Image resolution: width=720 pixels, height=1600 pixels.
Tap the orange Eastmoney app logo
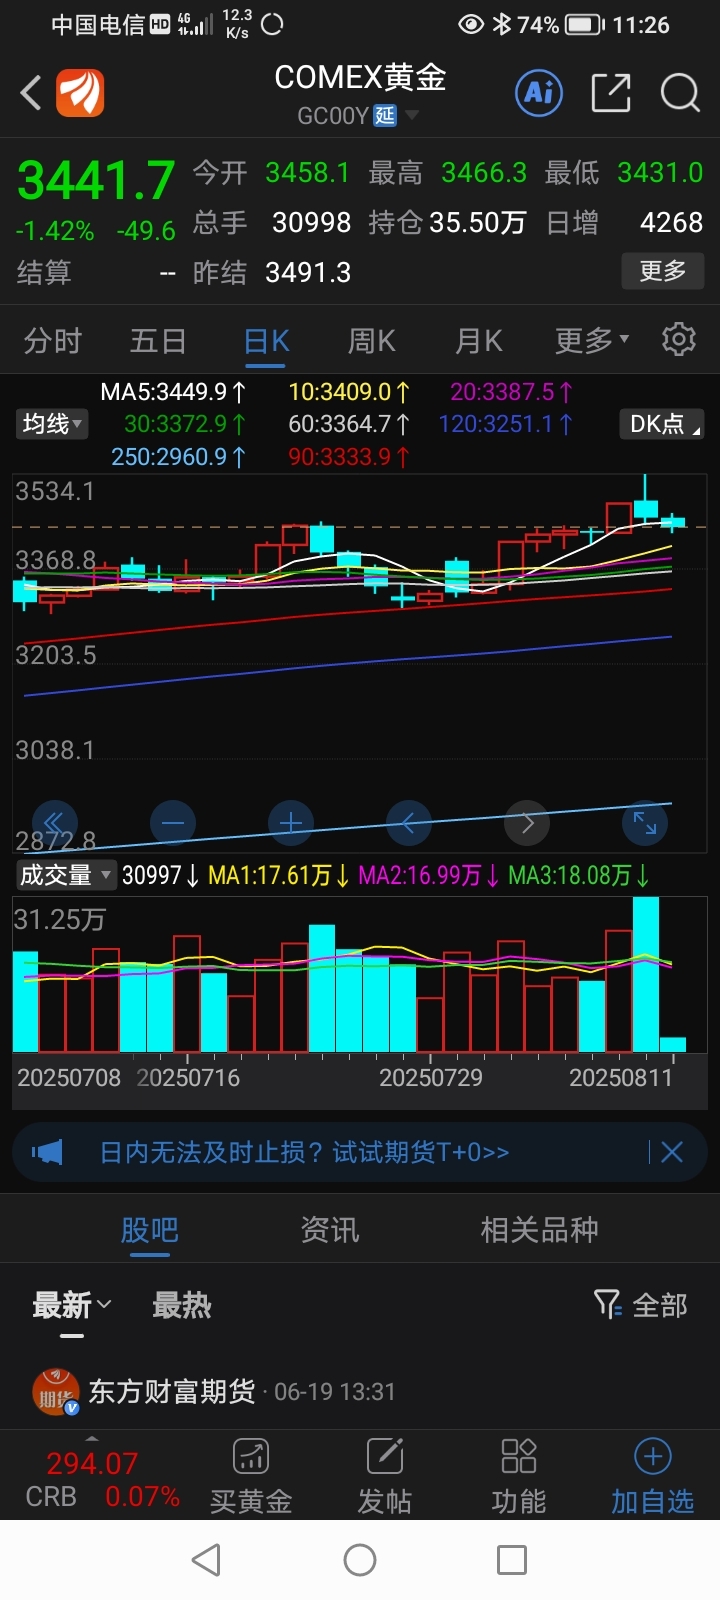(80, 93)
